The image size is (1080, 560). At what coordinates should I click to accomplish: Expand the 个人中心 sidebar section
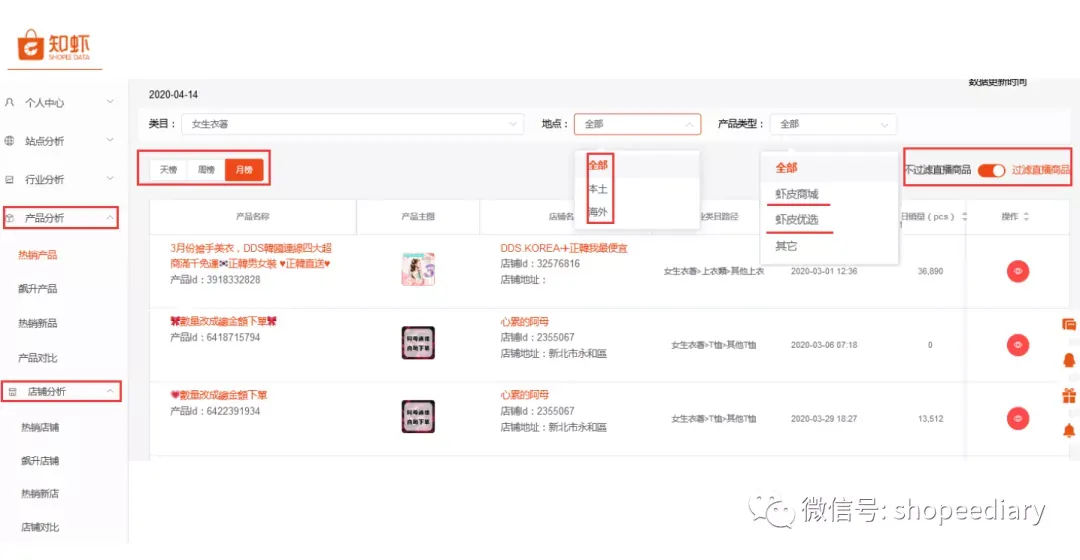coord(59,103)
